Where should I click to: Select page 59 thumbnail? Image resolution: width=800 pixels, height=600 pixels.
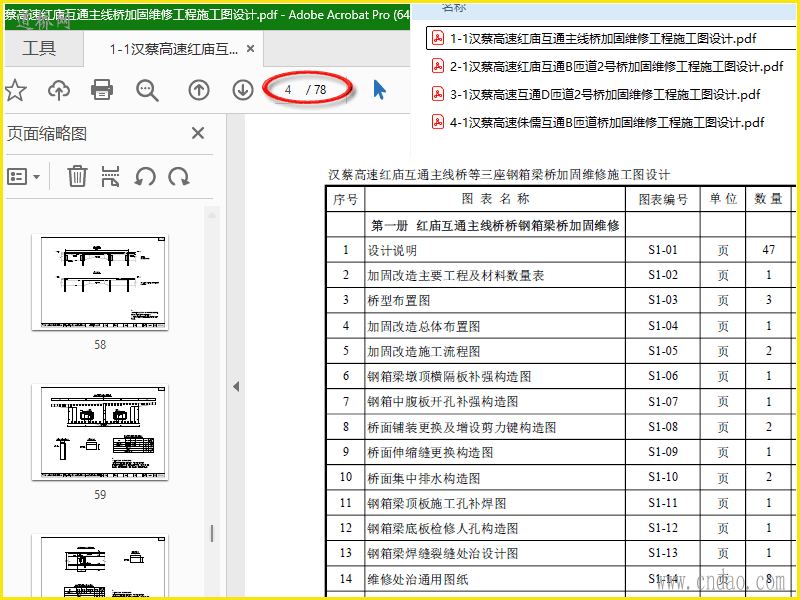pyautogui.click(x=100, y=432)
